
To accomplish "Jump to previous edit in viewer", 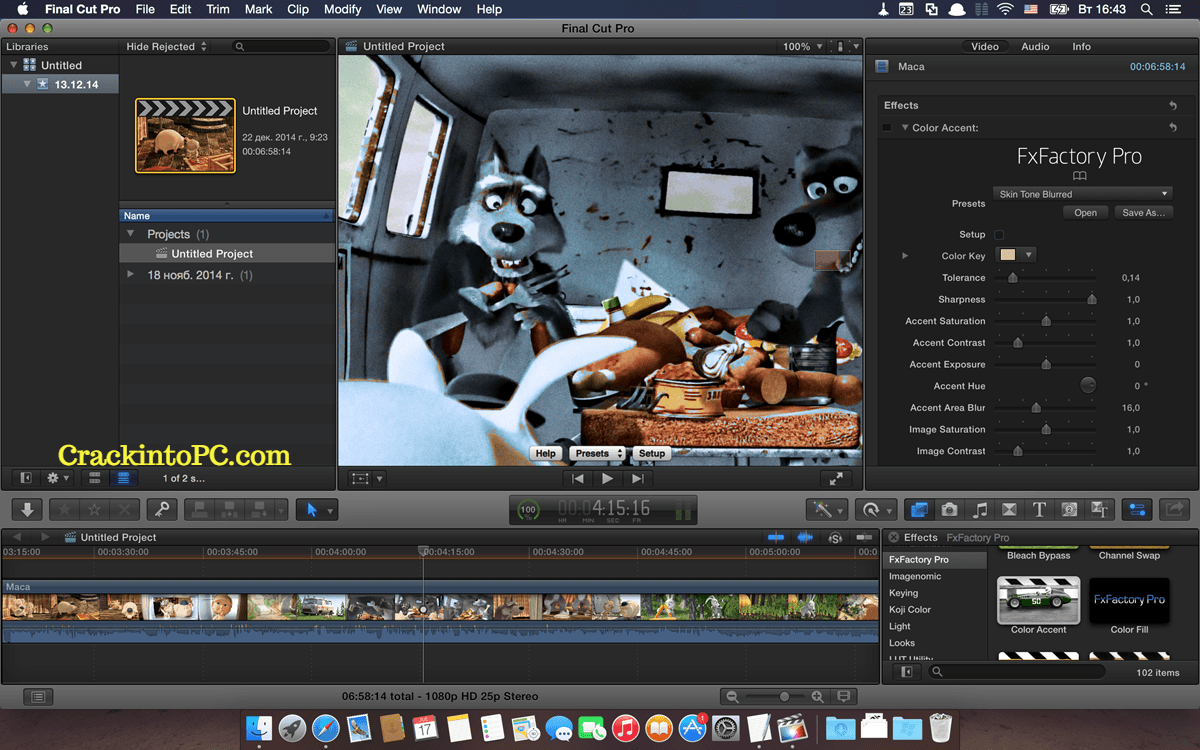I will pos(577,479).
